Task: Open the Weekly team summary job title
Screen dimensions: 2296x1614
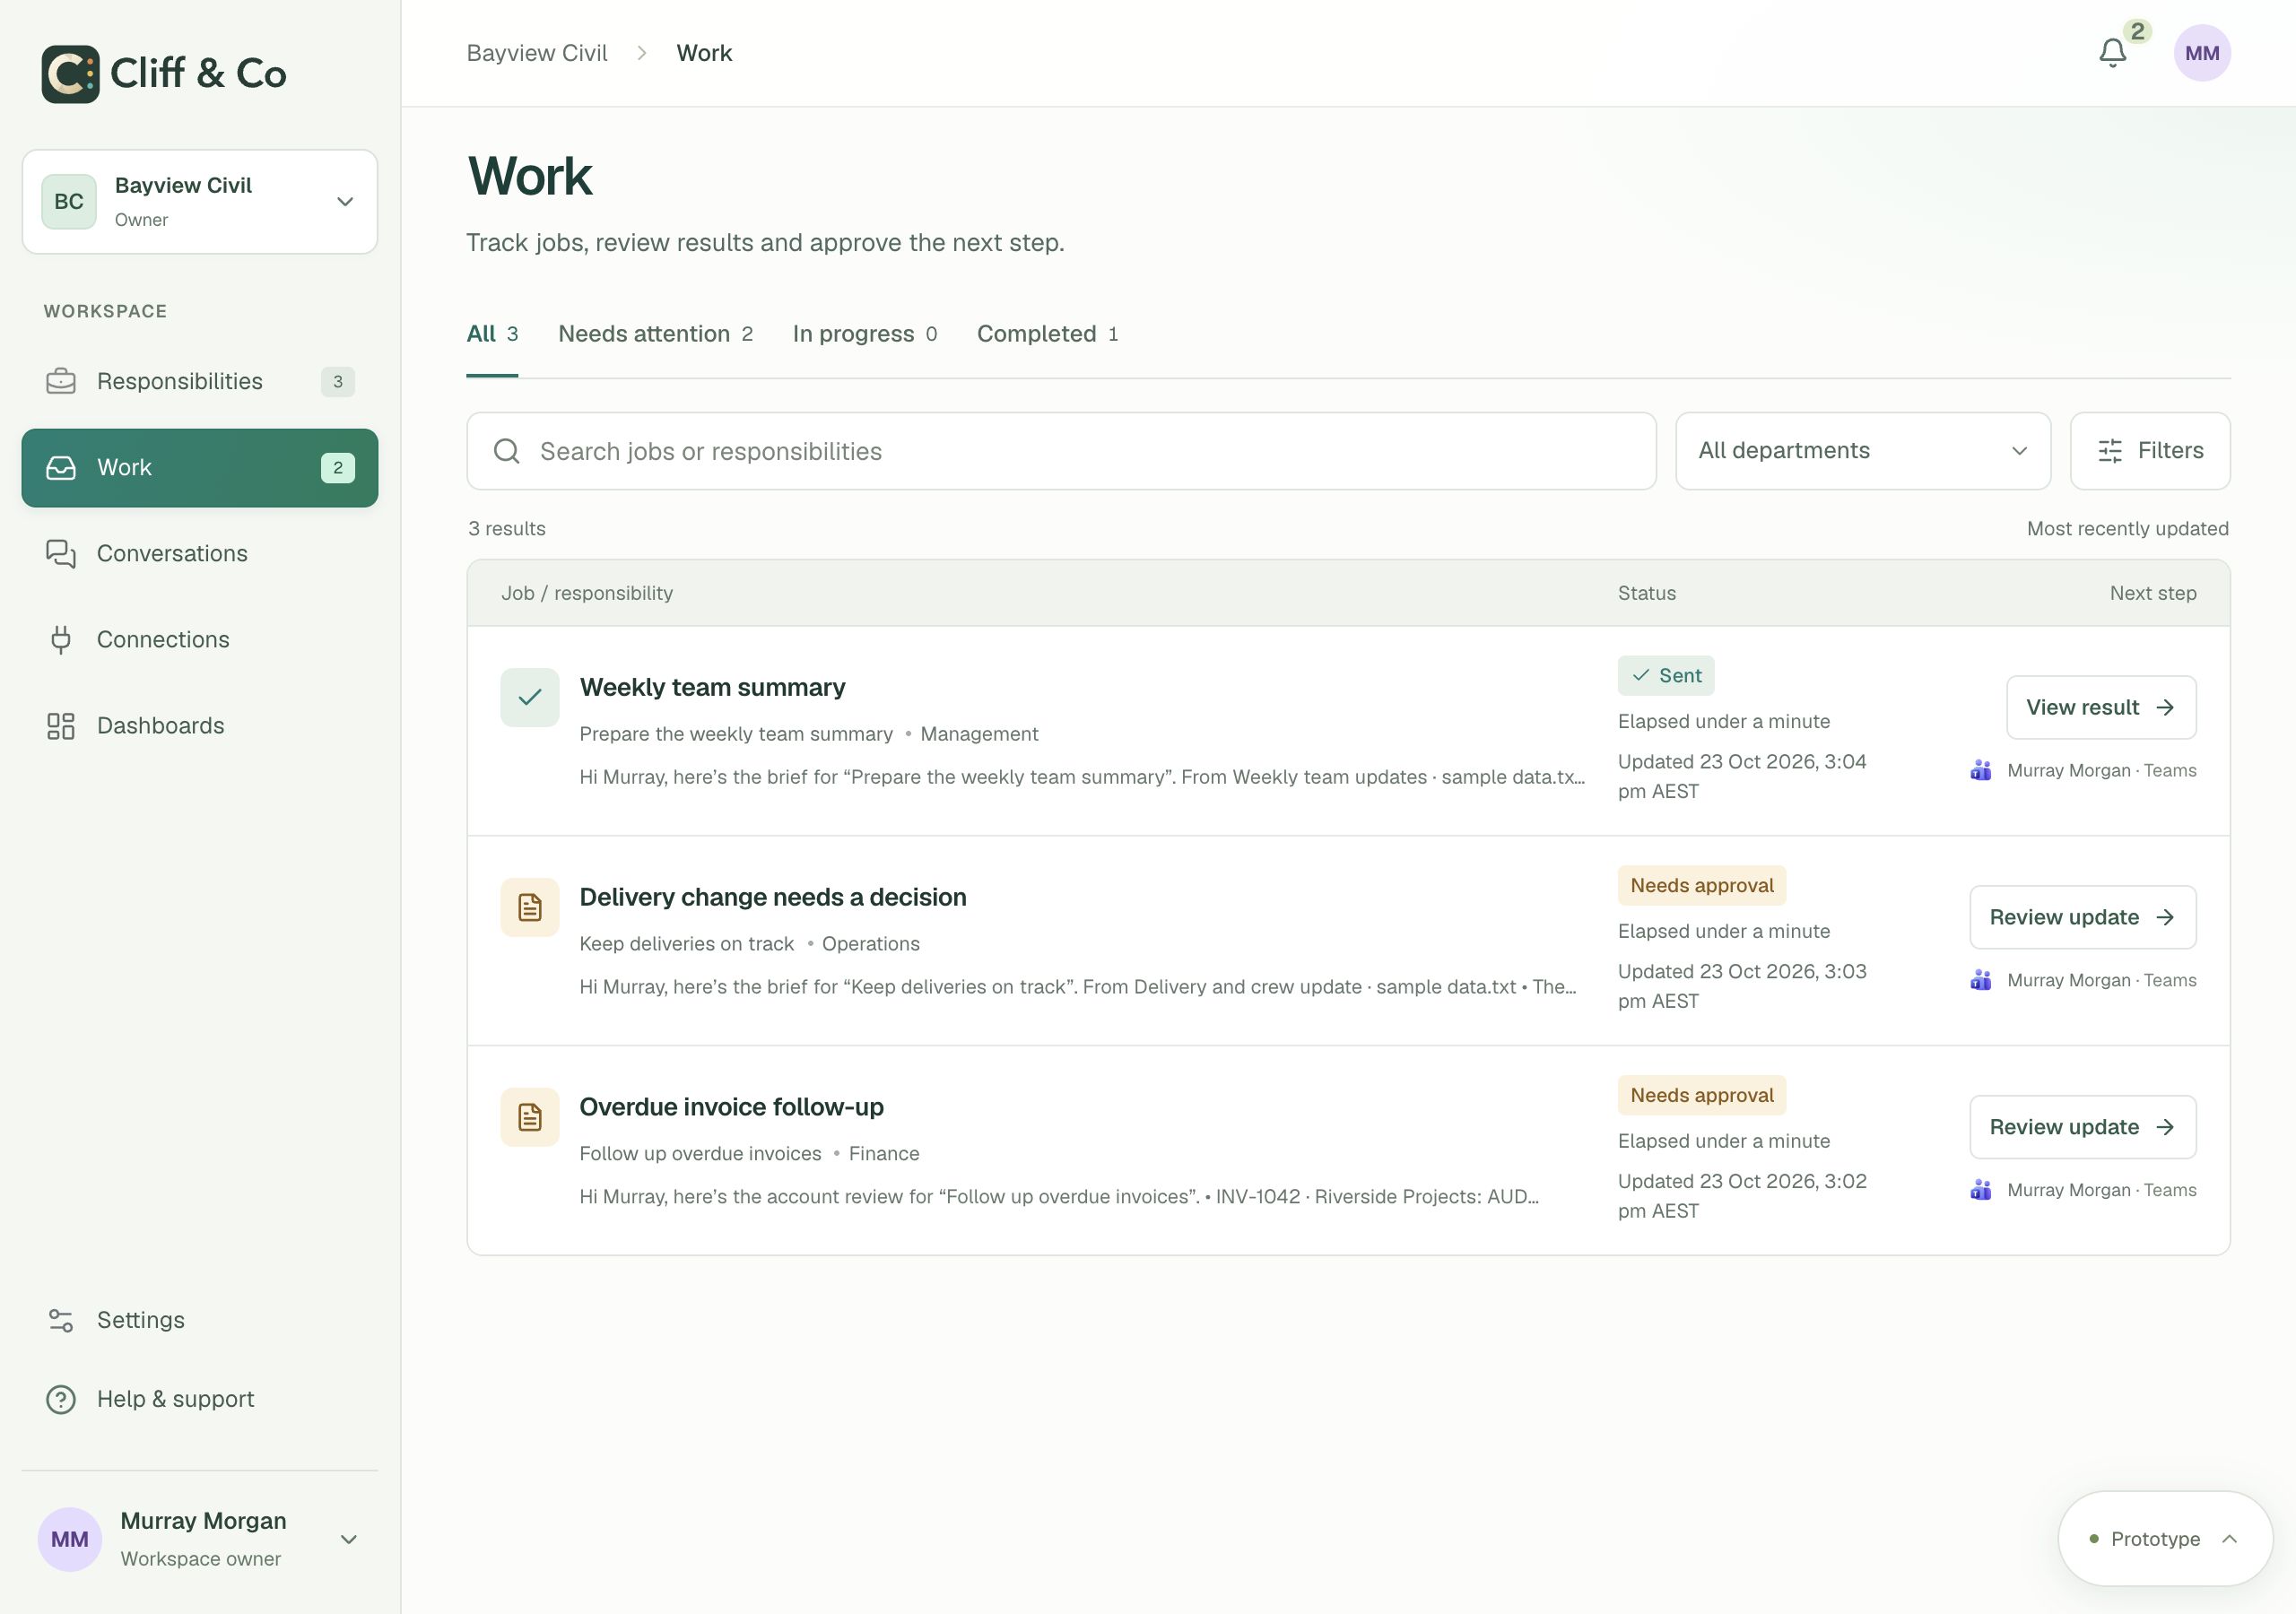Action: click(x=712, y=687)
